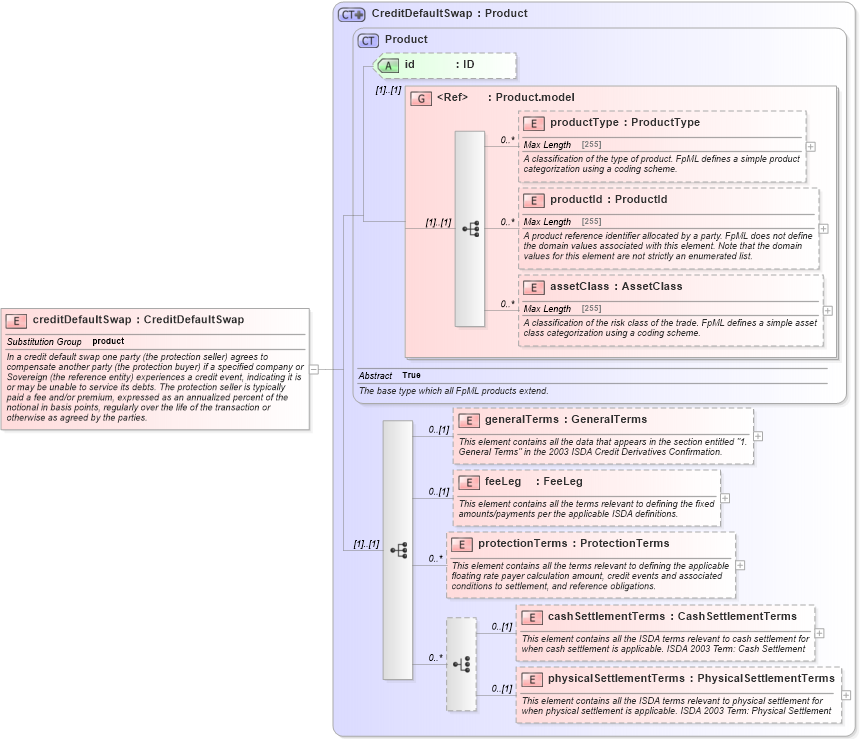860x739 pixels.
Task: Expand the feeLeg element
Action: tap(725, 498)
